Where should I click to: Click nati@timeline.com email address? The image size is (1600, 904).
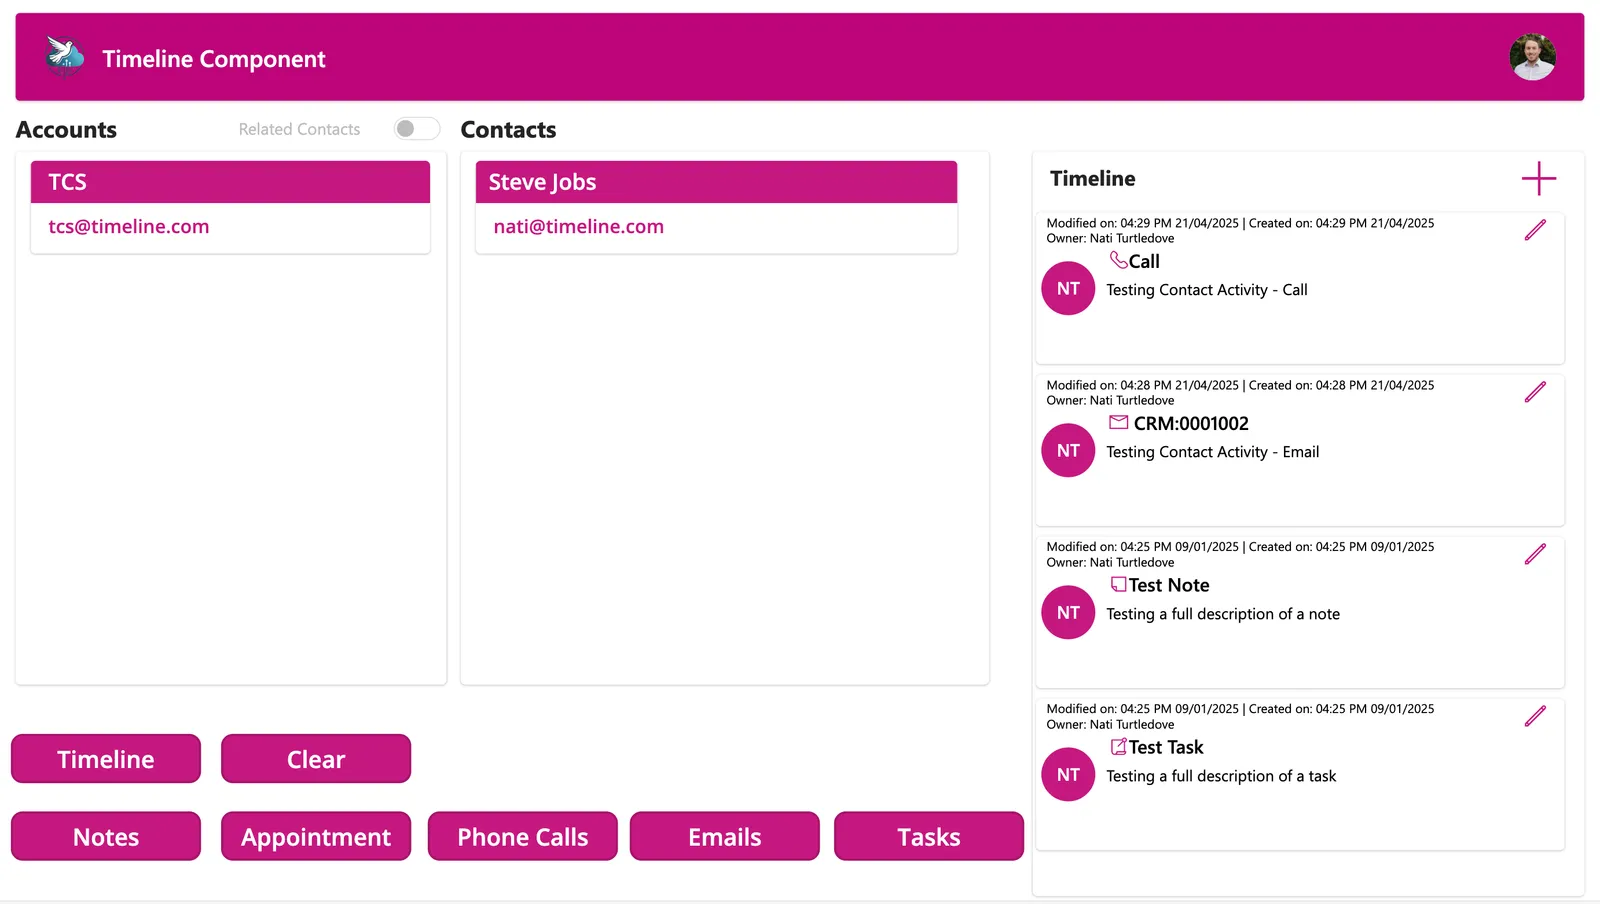[x=578, y=227]
